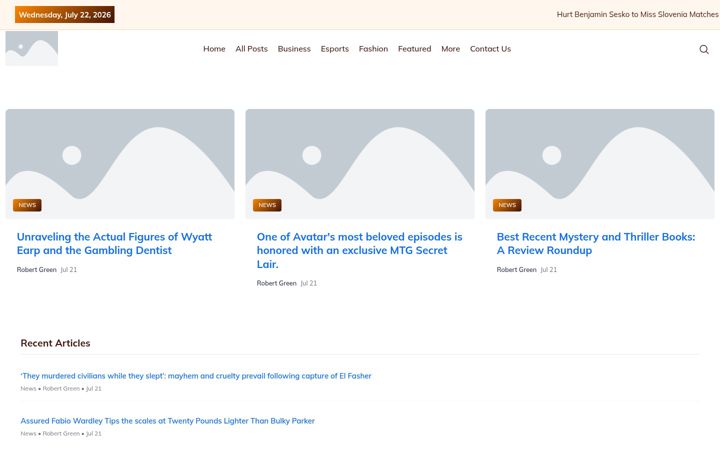The height and width of the screenshot is (450, 720).
Task: Open Best Recent Mystery and Thriller Books headline
Action: (x=596, y=243)
